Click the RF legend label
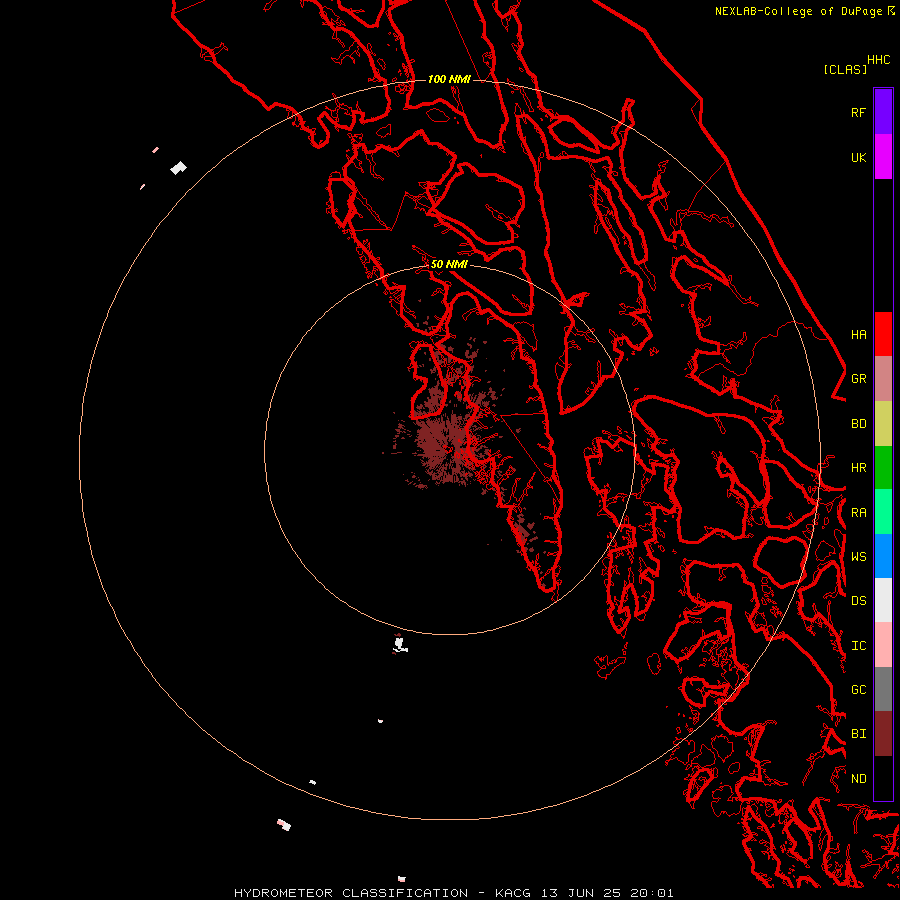 tap(858, 112)
